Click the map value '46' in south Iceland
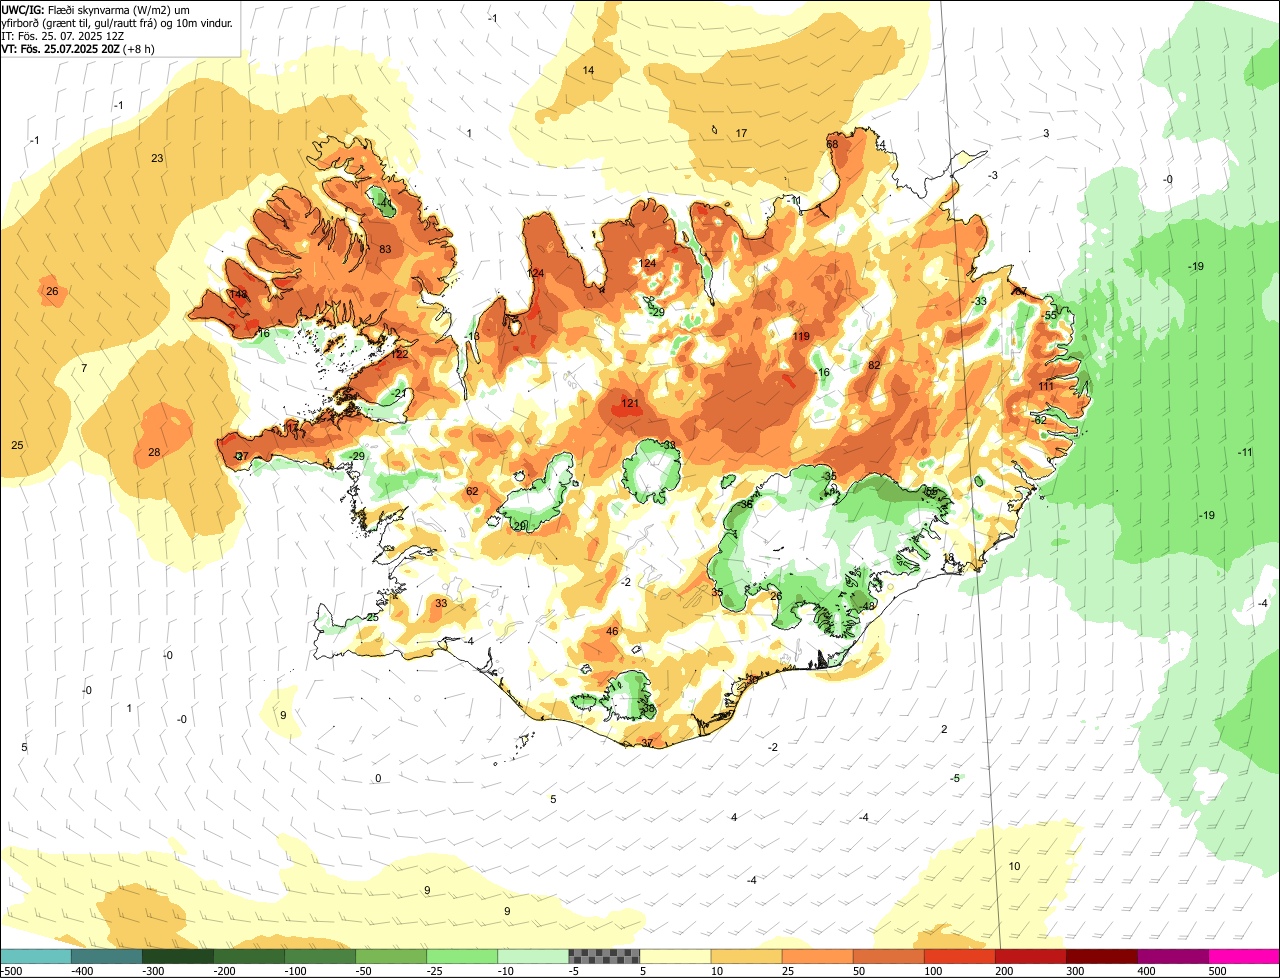 [613, 631]
